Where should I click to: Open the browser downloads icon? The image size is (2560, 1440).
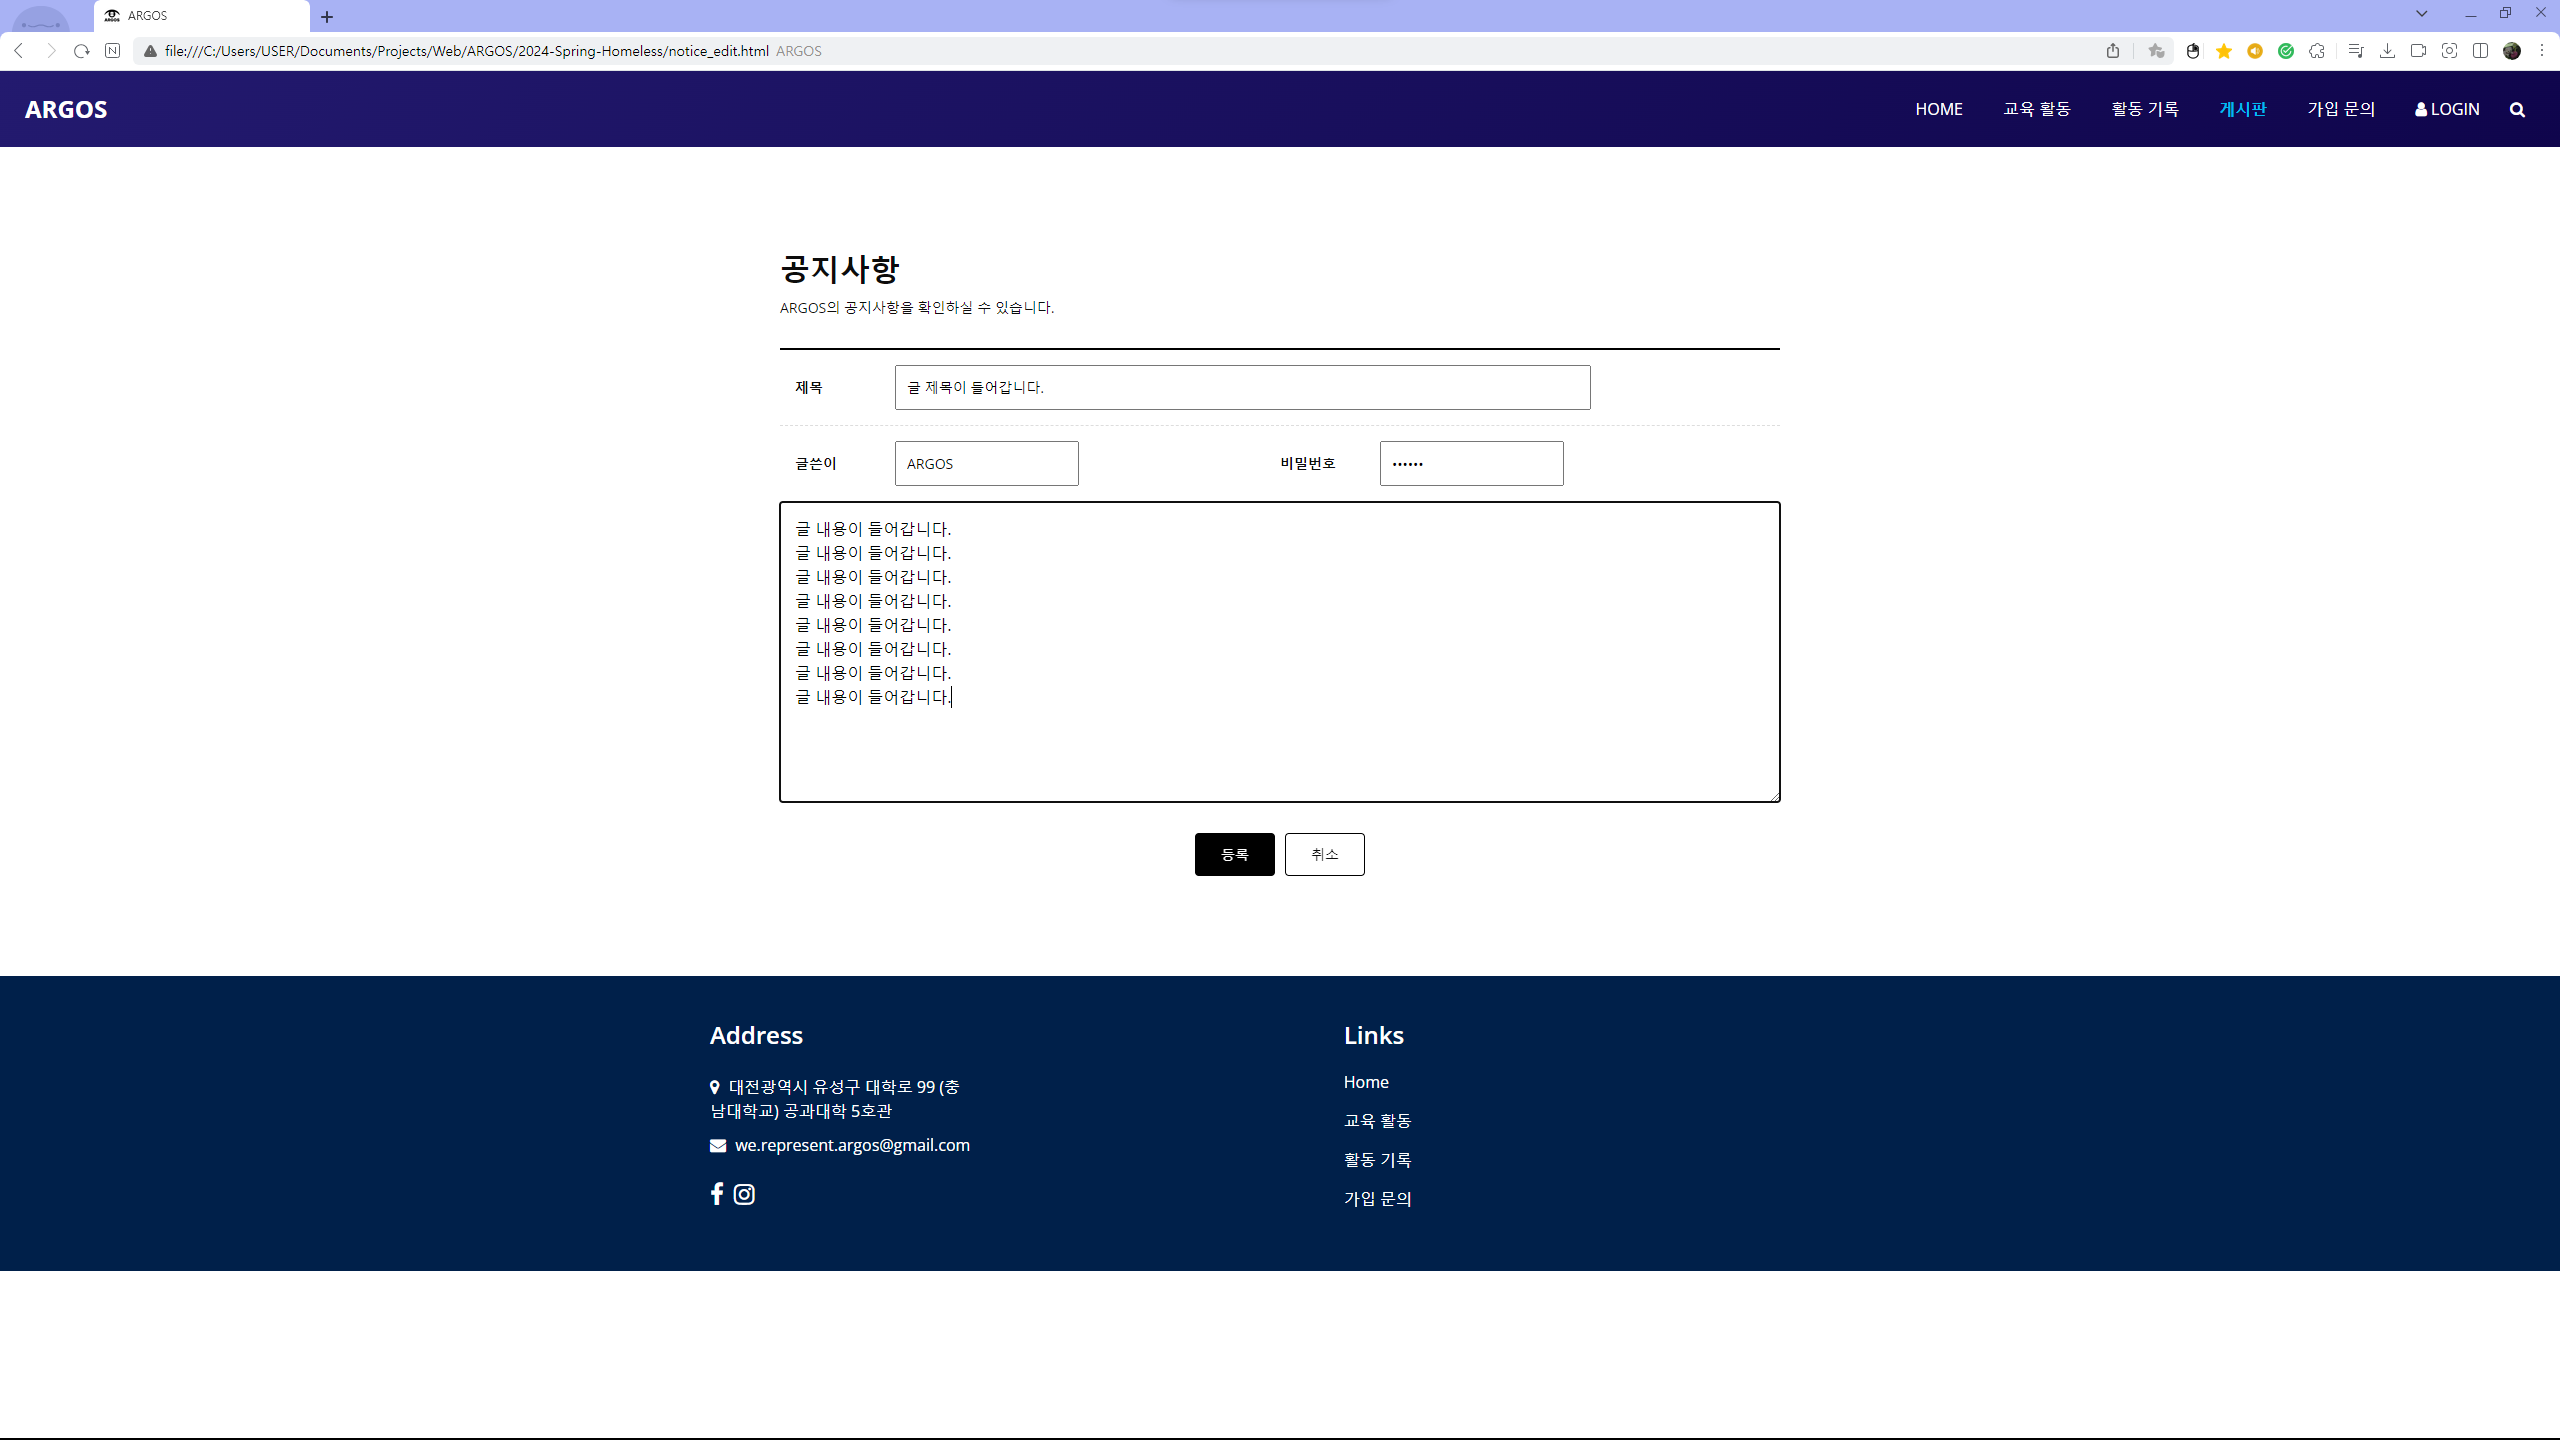click(2387, 51)
